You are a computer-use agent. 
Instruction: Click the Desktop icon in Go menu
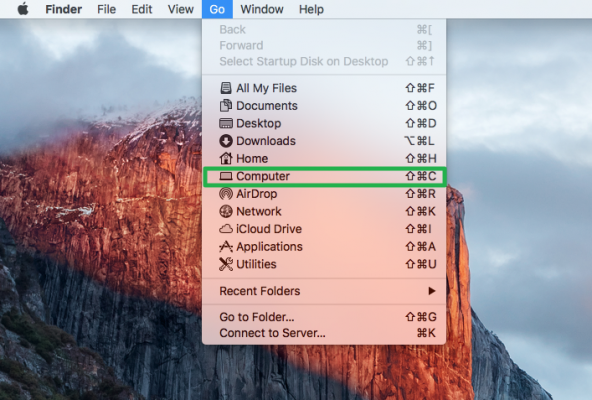pos(226,123)
